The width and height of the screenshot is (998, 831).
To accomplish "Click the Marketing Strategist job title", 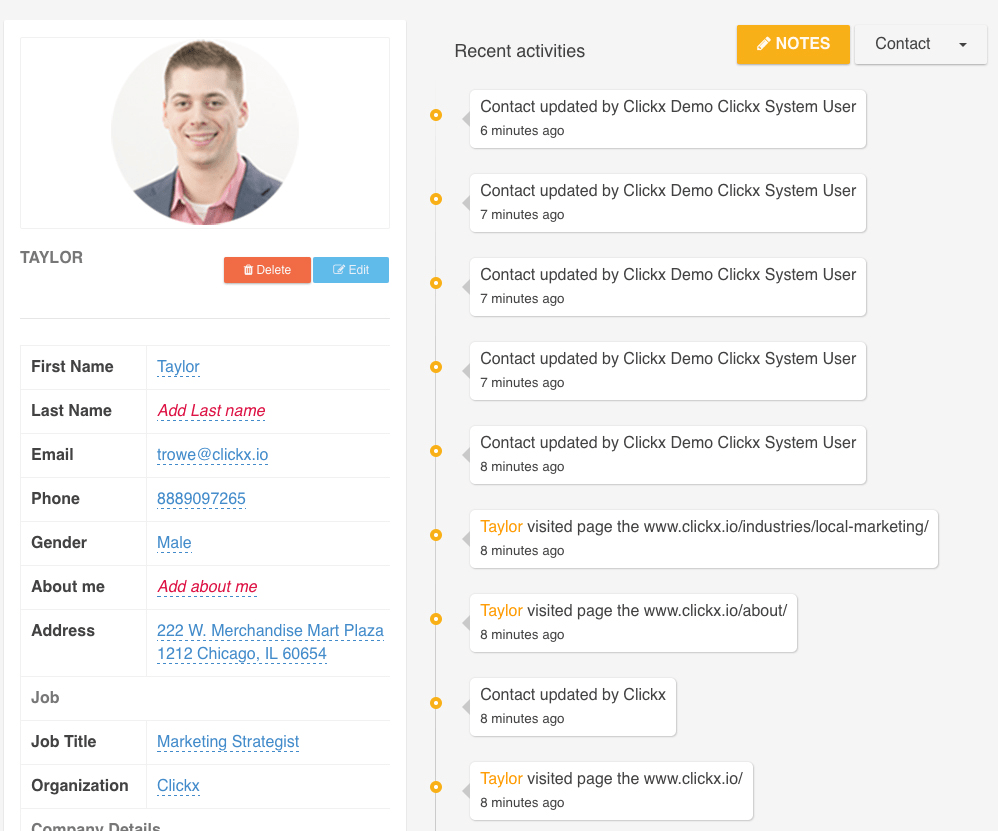I will click(227, 742).
